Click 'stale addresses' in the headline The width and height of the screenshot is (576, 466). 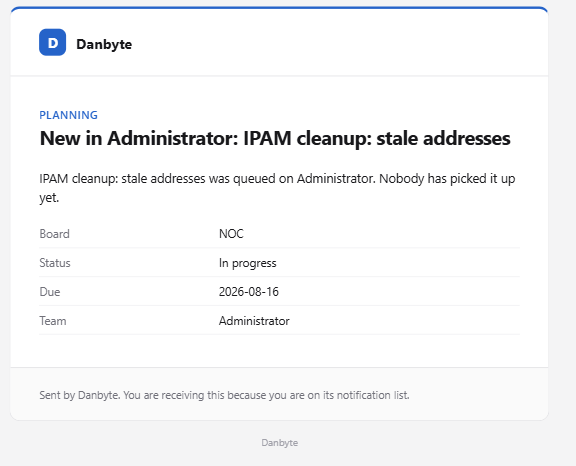(443, 138)
